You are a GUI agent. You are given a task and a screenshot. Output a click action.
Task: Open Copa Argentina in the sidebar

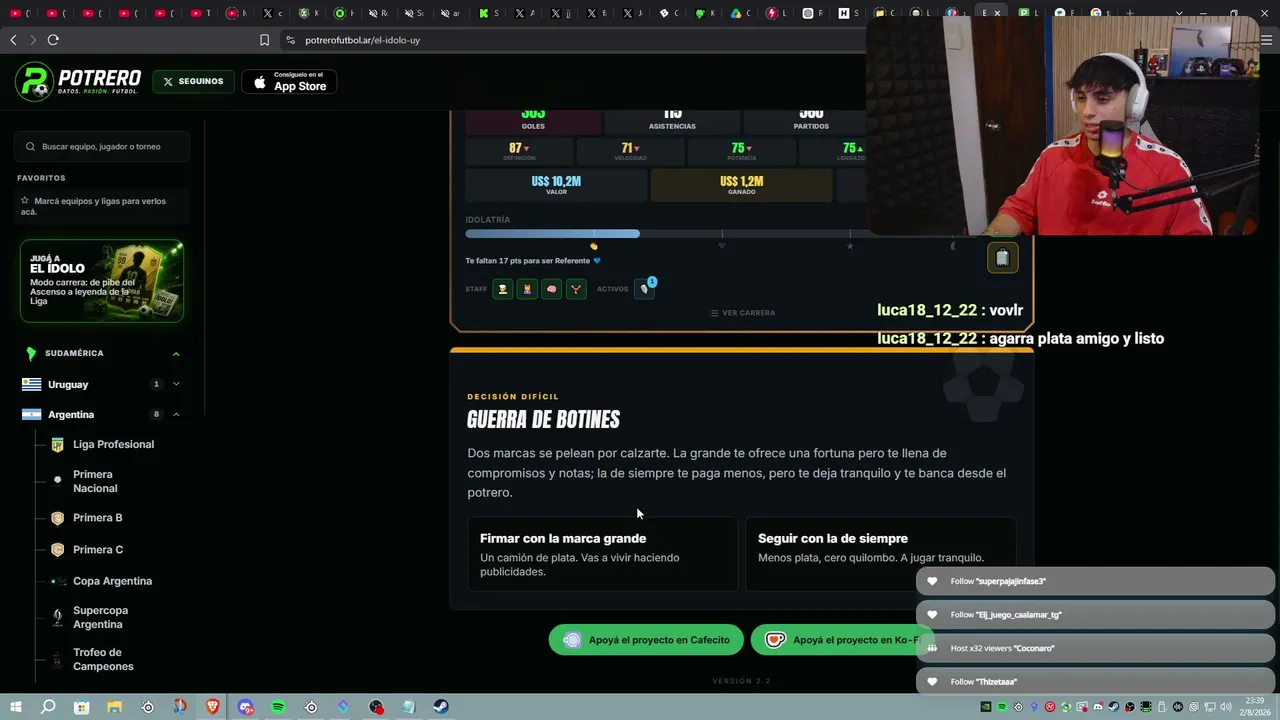[x=112, y=581]
